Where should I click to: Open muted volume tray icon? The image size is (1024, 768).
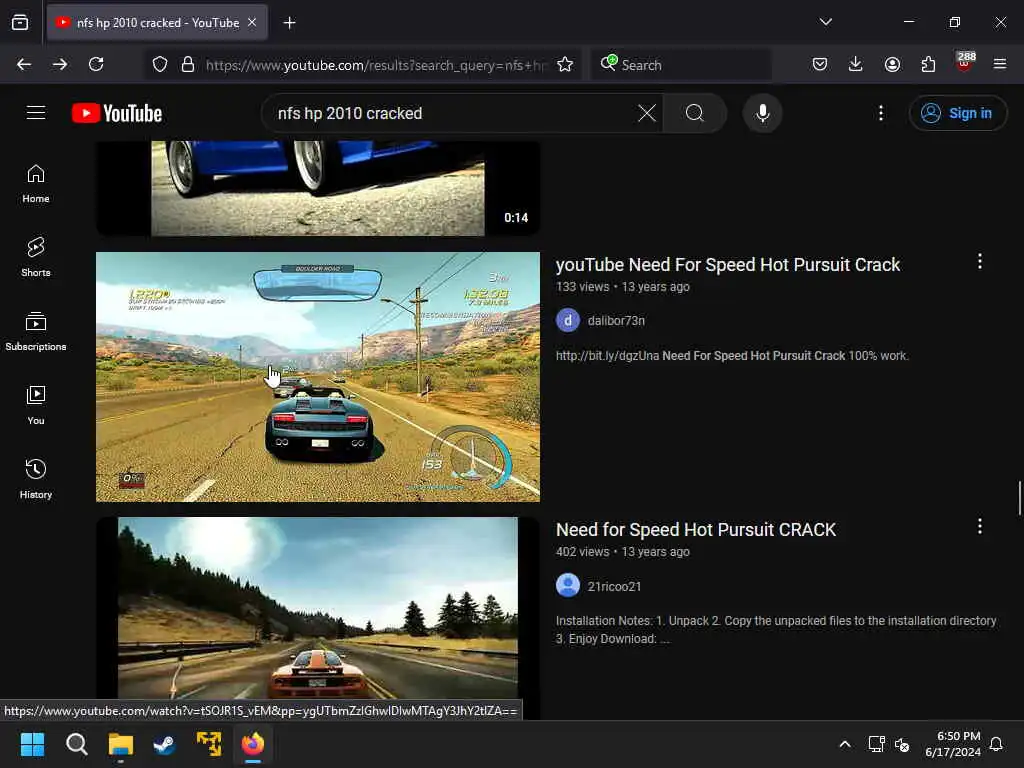(902, 744)
